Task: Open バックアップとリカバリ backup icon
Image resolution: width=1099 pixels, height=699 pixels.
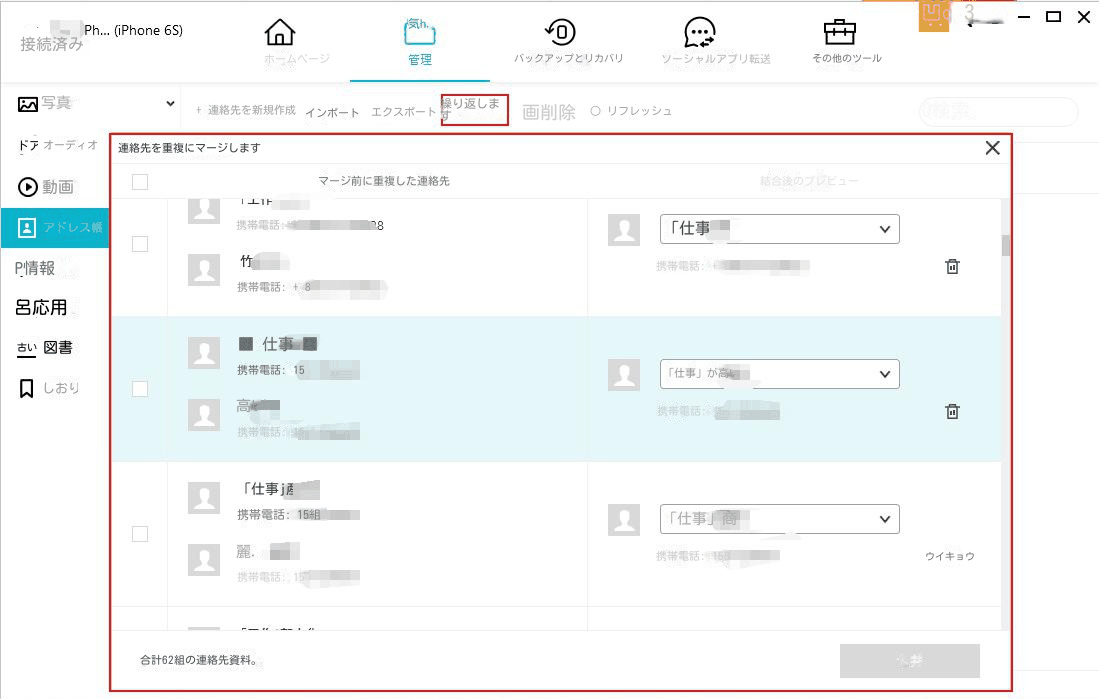Action: click(x=560, y=32)
